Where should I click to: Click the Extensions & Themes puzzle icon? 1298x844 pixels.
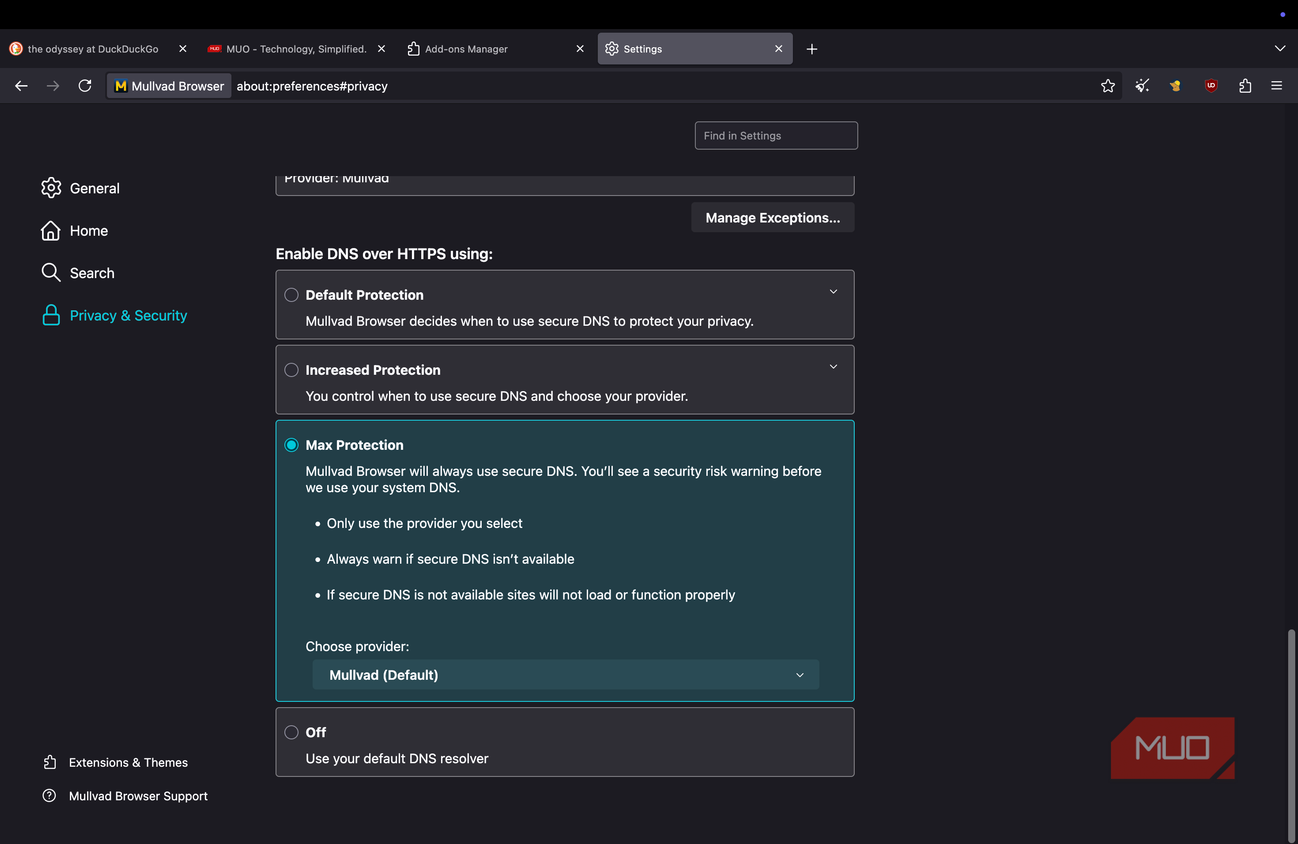tap(50, 762)
